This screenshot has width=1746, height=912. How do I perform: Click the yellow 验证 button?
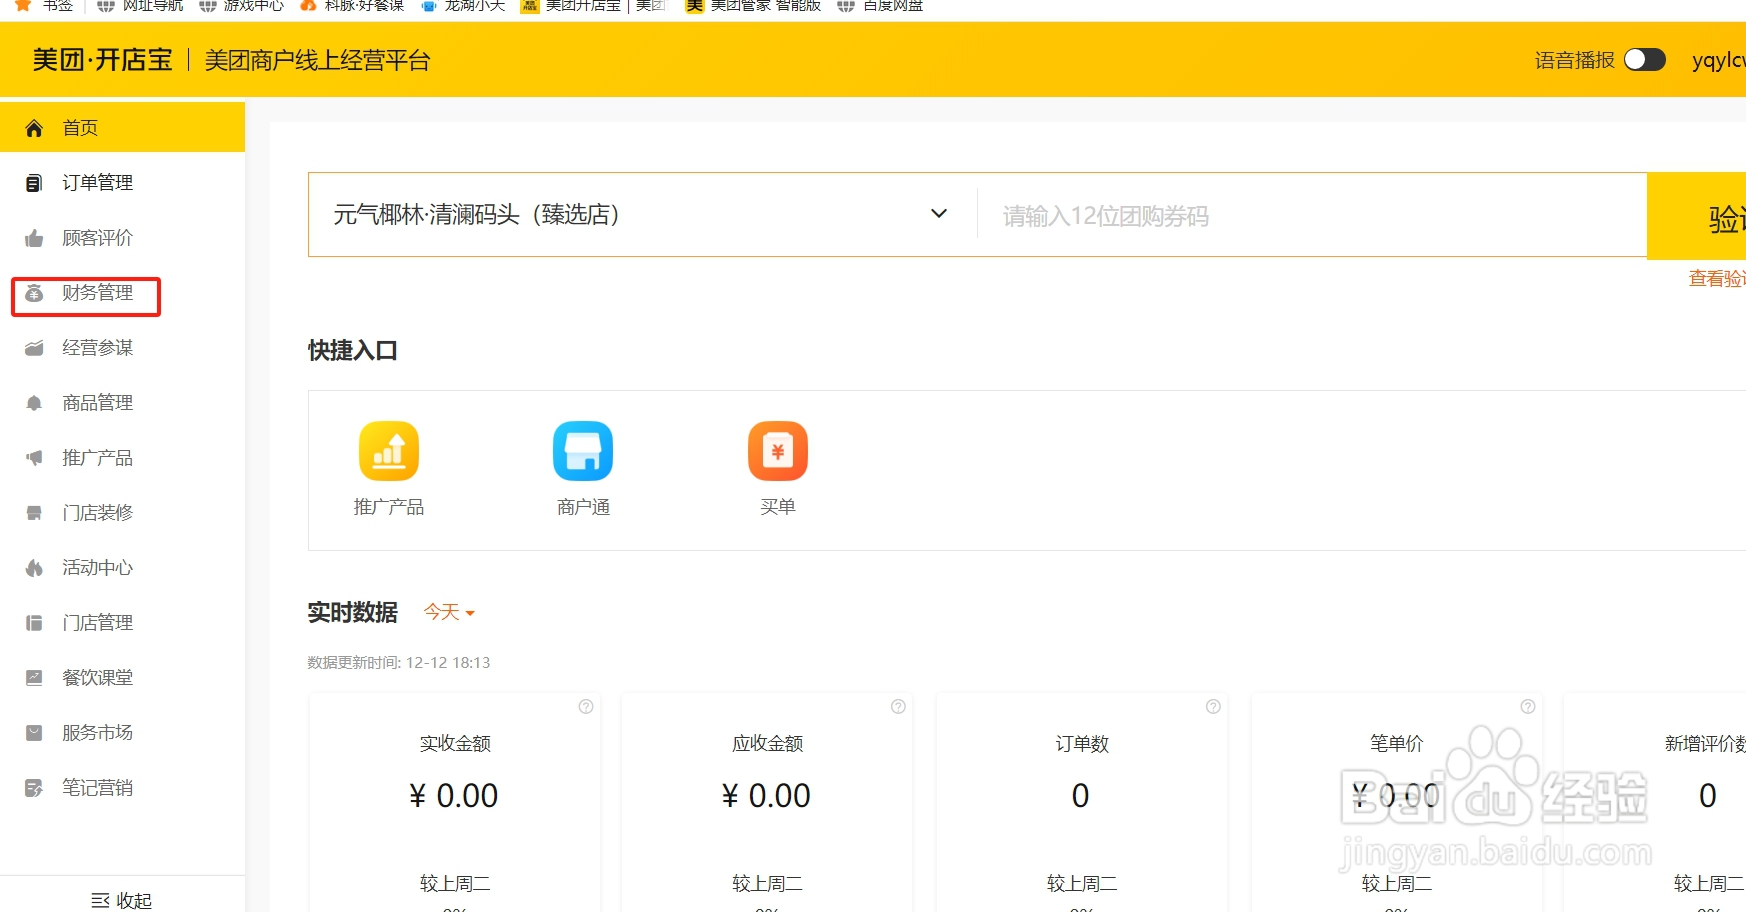[1697, 216]
